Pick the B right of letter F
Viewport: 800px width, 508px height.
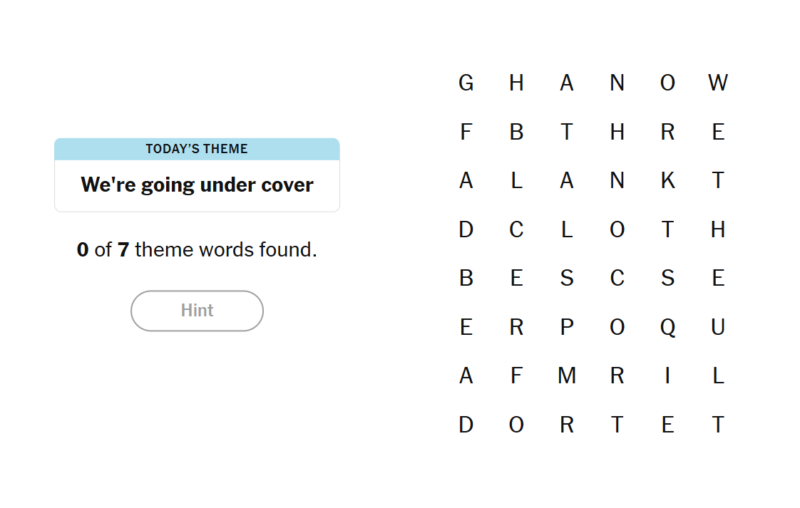pyautogui.click(x=516, y=132)
